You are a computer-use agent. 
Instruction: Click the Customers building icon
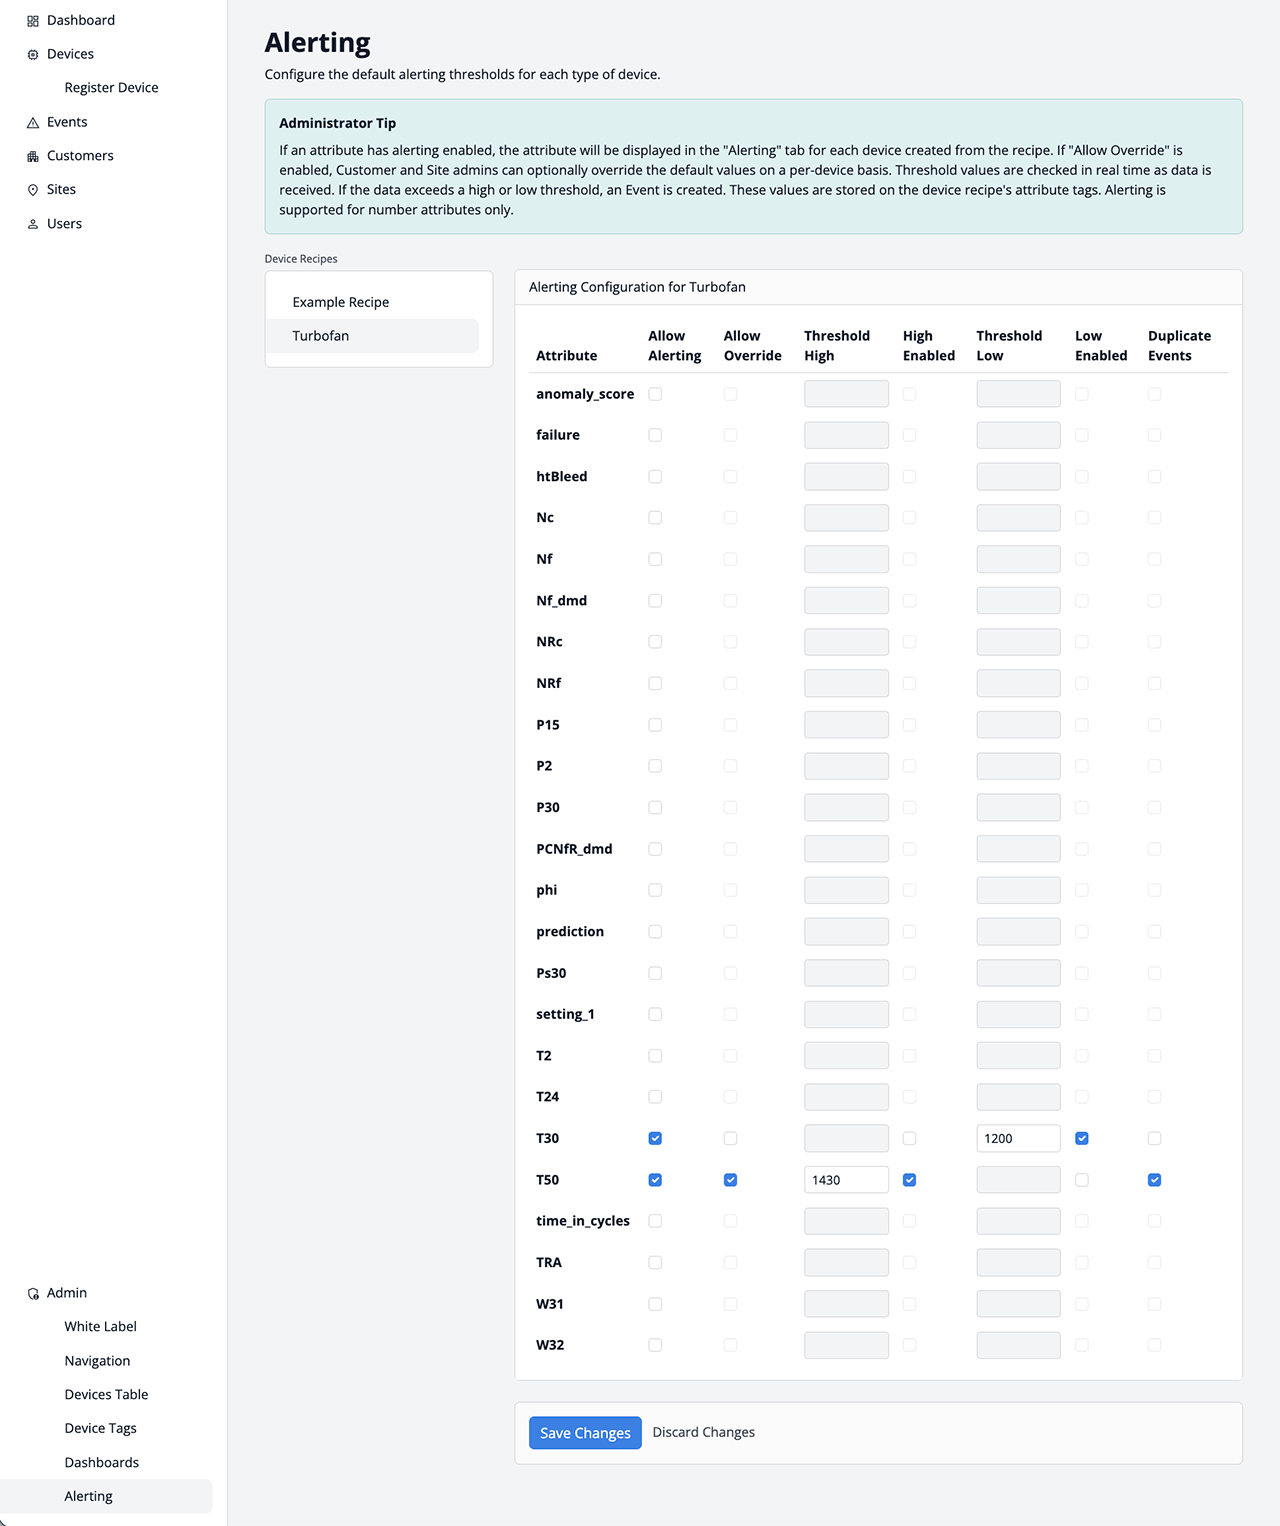(33, 157)
